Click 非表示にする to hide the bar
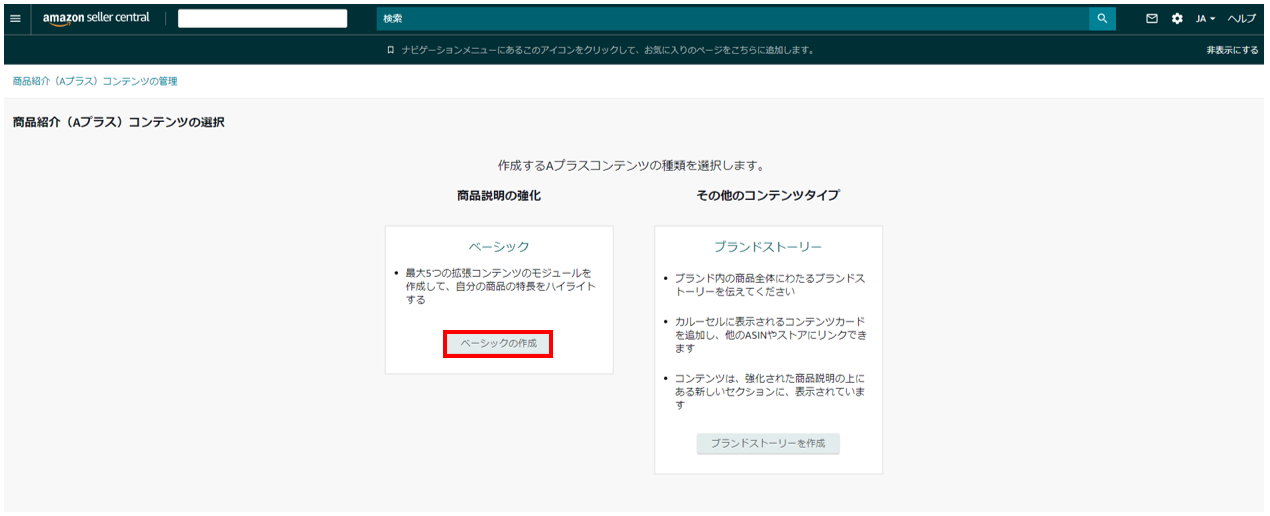Viewport: 1270px width, 516px height. click(x=1232, y=50)
